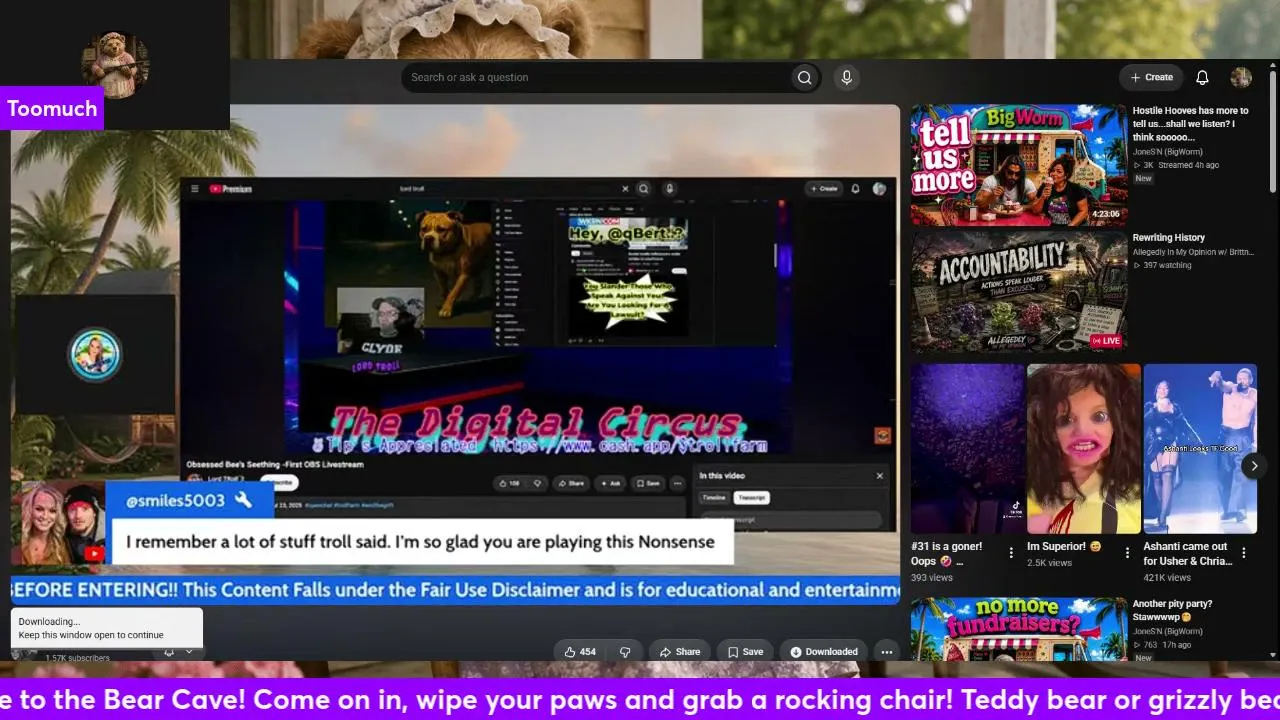Click the scrollbar down arrow

(1272, 655)
